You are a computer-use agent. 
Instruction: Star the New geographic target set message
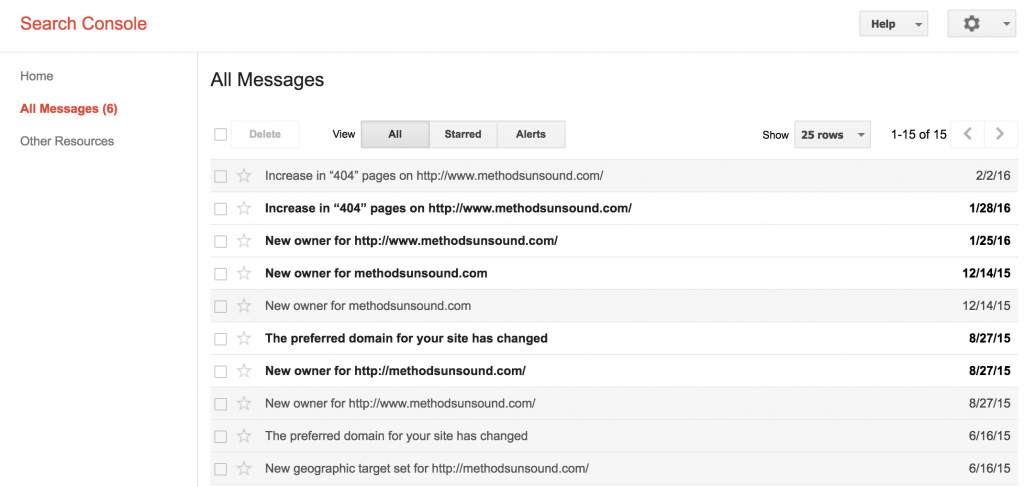(x=244, y=469)
